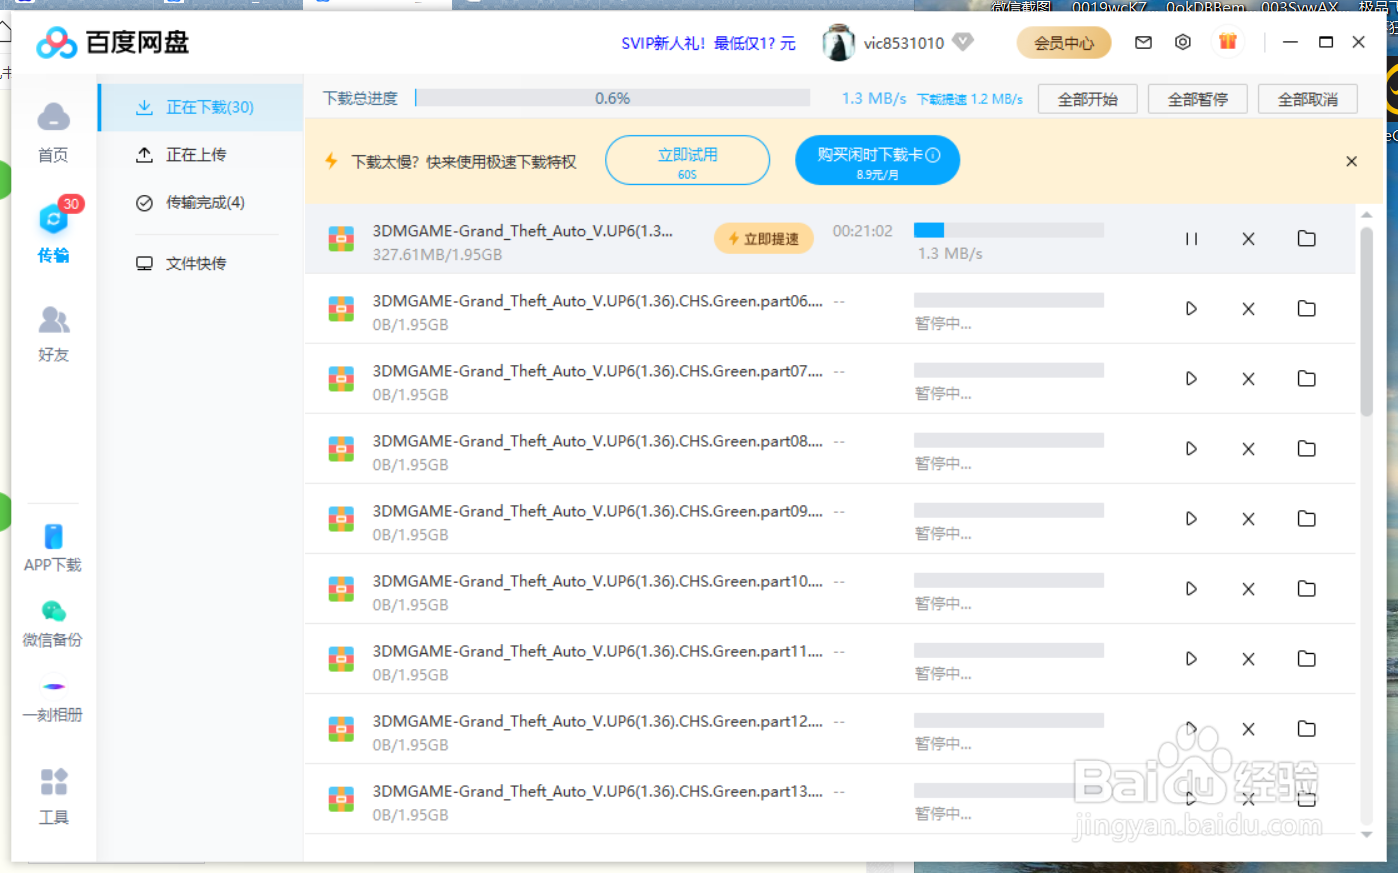Open the 首页 home section
This screenshot has width=1398, height=873.
pos(53,132)
